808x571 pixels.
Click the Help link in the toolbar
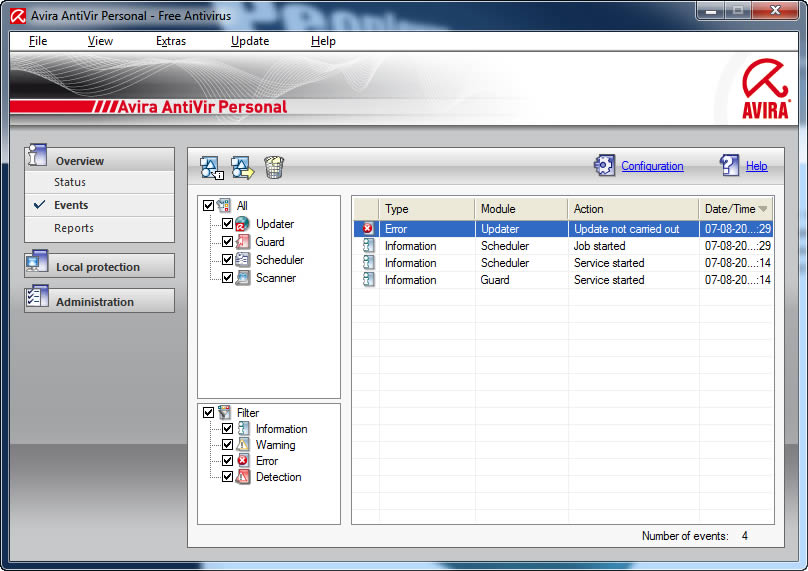pyautogui.click(x=757, y=166)
